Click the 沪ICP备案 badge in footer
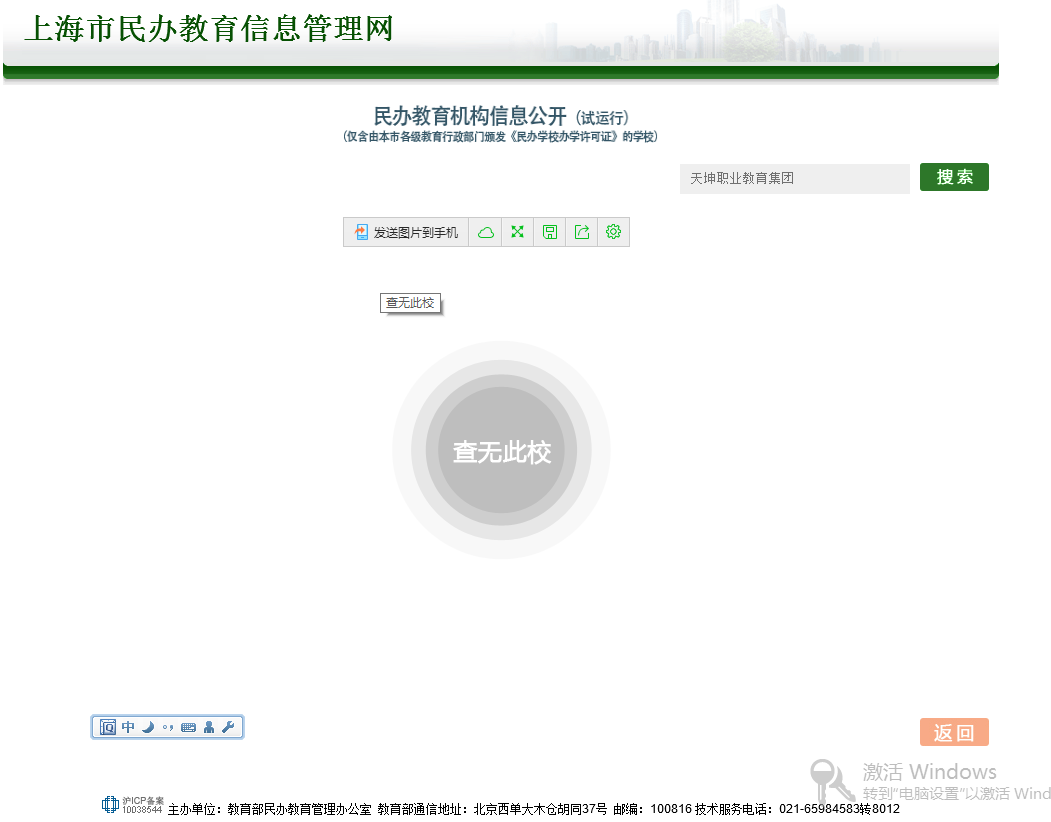 pos(132,805)
